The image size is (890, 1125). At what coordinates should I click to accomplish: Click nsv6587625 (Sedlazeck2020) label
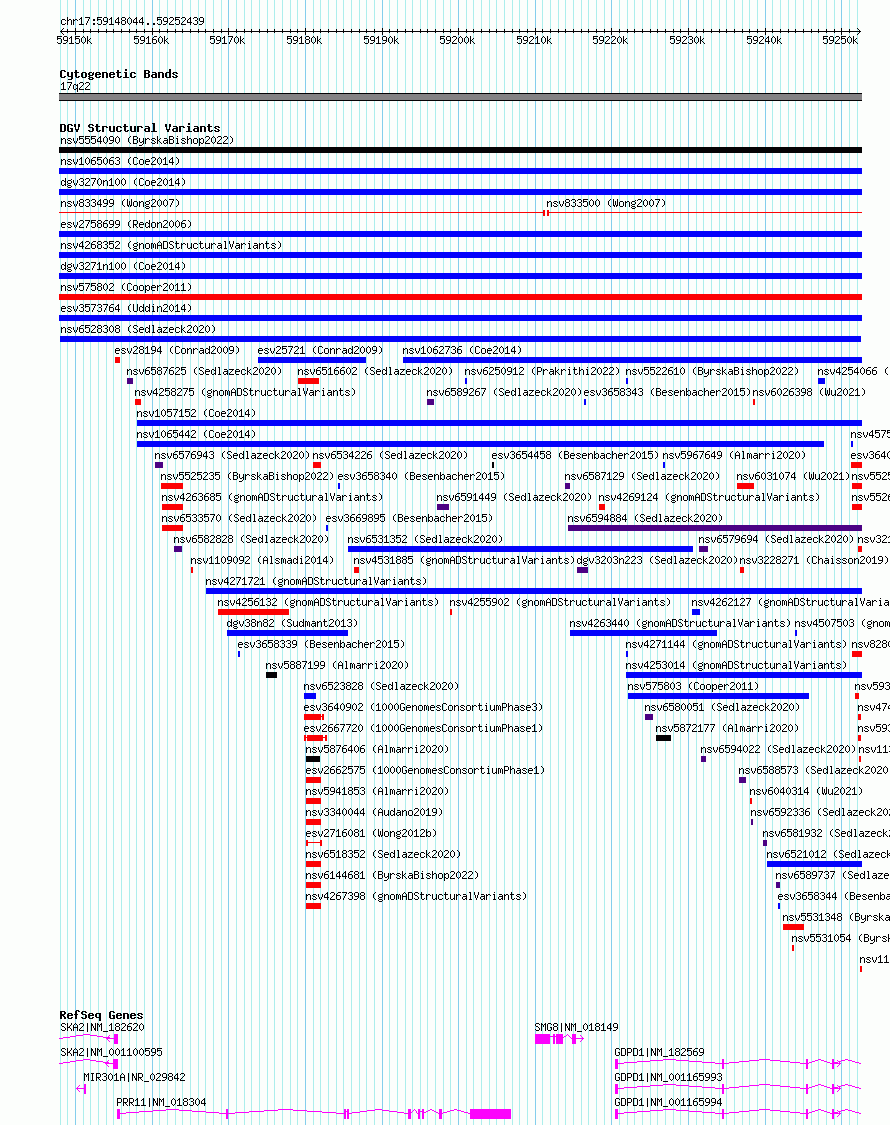tap(204, 371)
